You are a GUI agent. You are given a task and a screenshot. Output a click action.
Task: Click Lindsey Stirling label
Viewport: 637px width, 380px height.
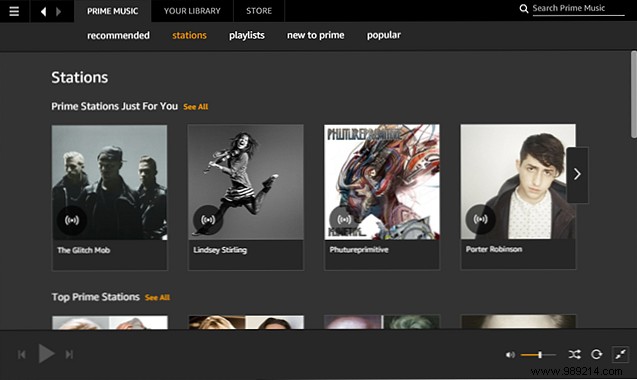click(x=220, y=250)
